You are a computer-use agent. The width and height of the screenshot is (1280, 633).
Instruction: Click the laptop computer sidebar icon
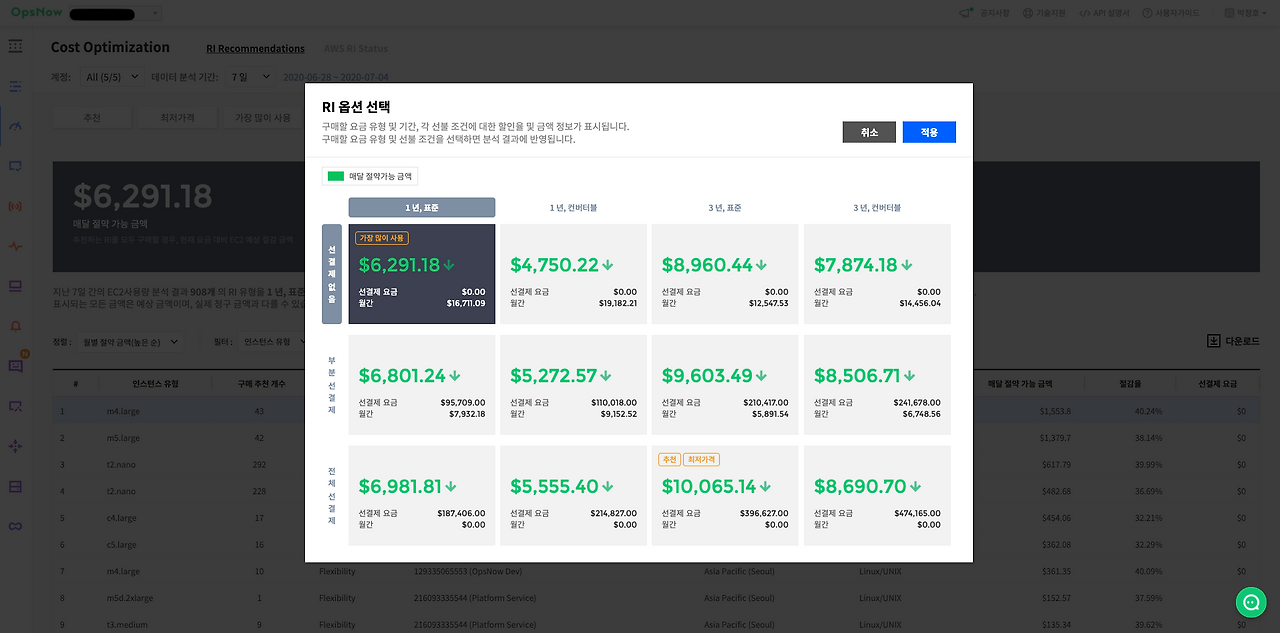click(x=15, y=286)
